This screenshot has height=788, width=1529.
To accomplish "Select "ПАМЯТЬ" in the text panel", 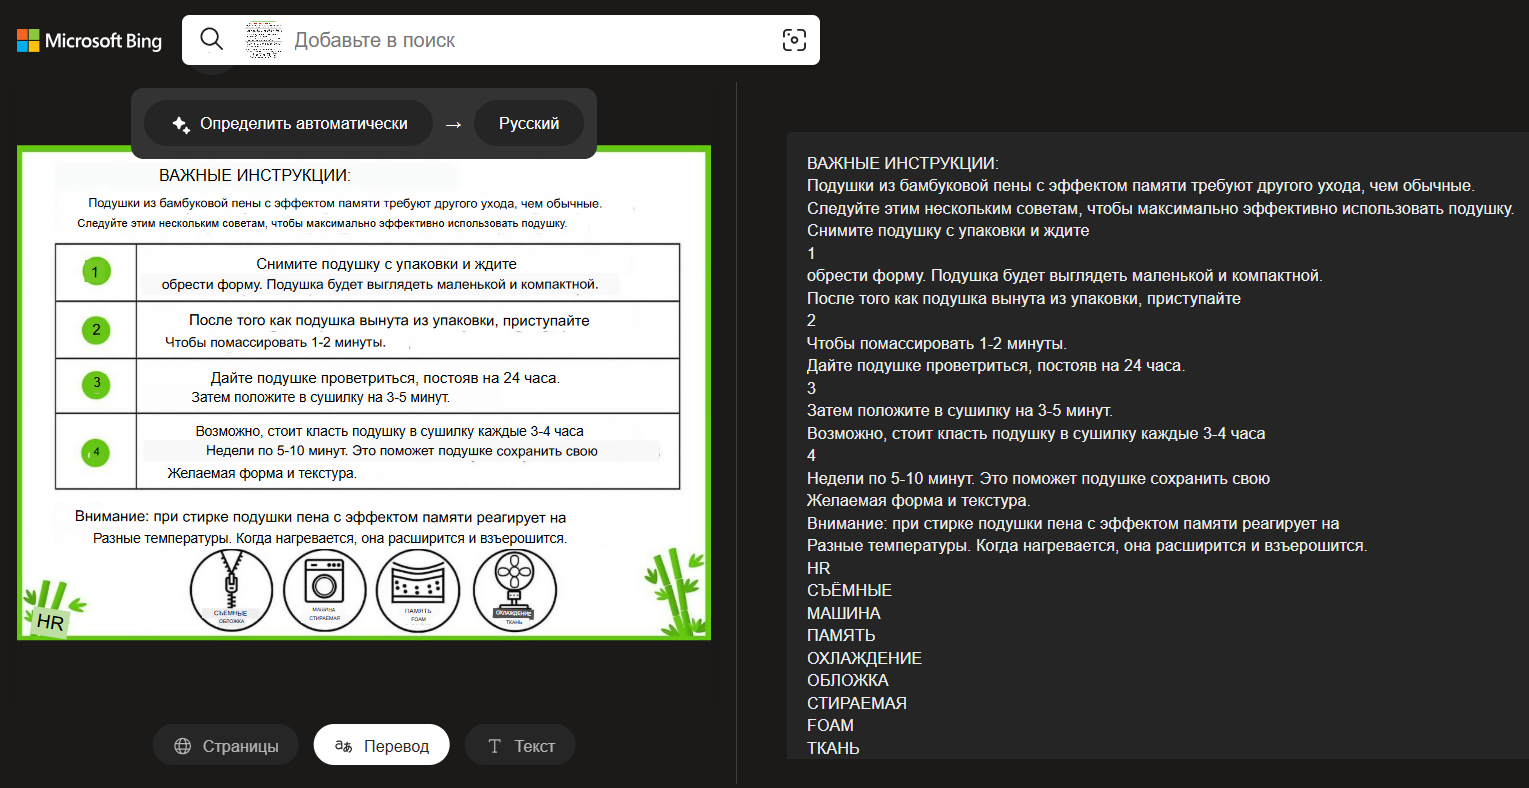I will tap(841, 636).
